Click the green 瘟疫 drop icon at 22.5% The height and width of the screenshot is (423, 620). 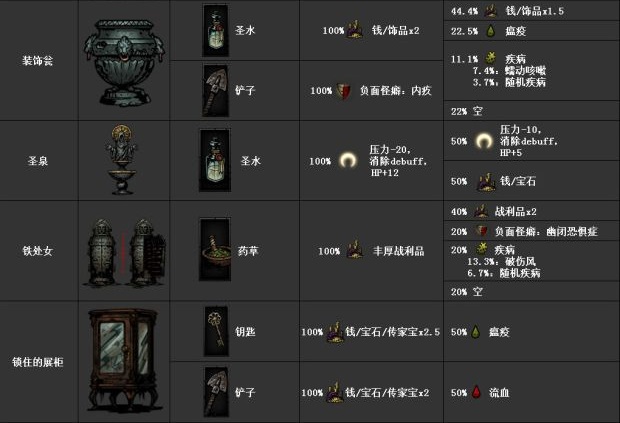tap(490, 31)
